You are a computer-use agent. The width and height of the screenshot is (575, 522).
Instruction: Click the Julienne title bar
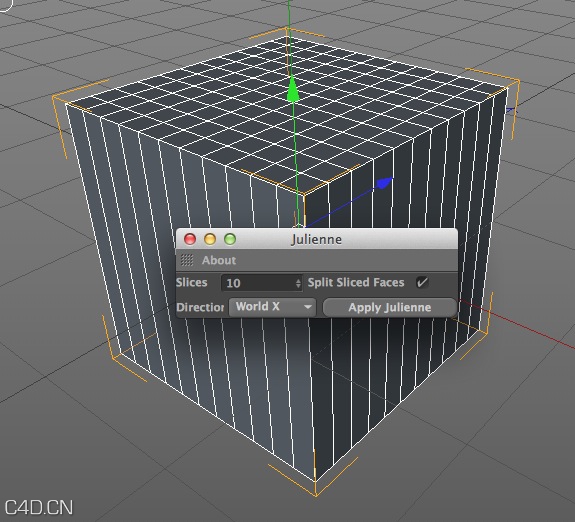[x=317, y=239]
